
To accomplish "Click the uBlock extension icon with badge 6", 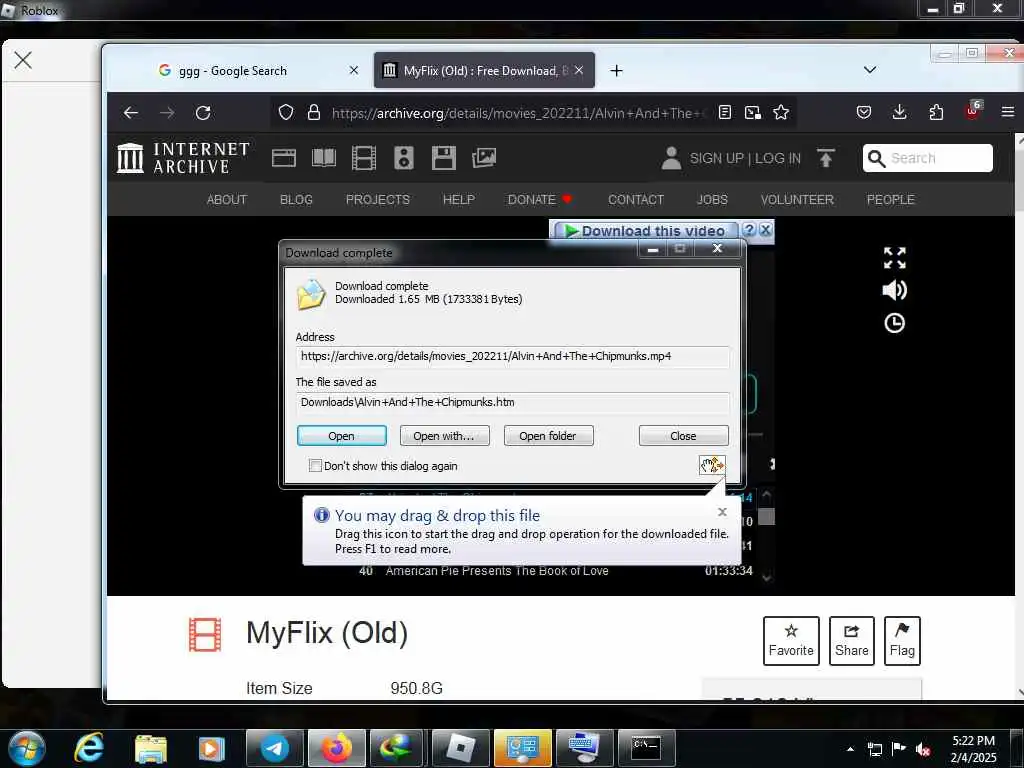I will click(972, 110).
